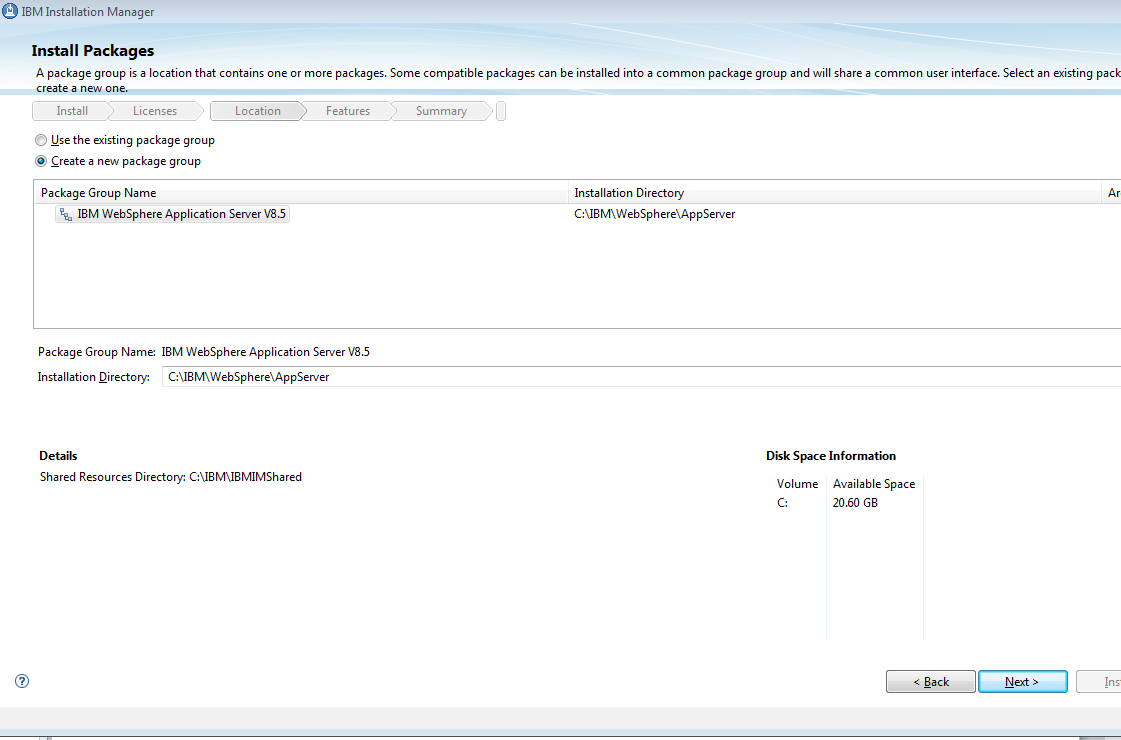Click the package group icon beside WebSphere V8.5
Screen dimensions: 1121x740
click(x=66, y=214)
